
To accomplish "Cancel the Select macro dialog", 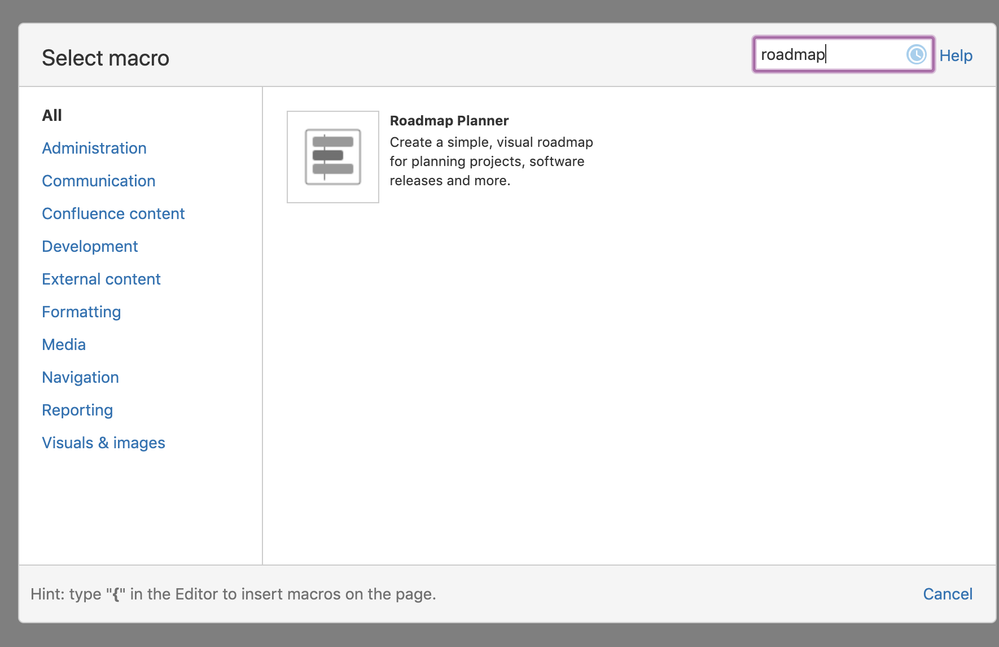I will pos(947,594).
